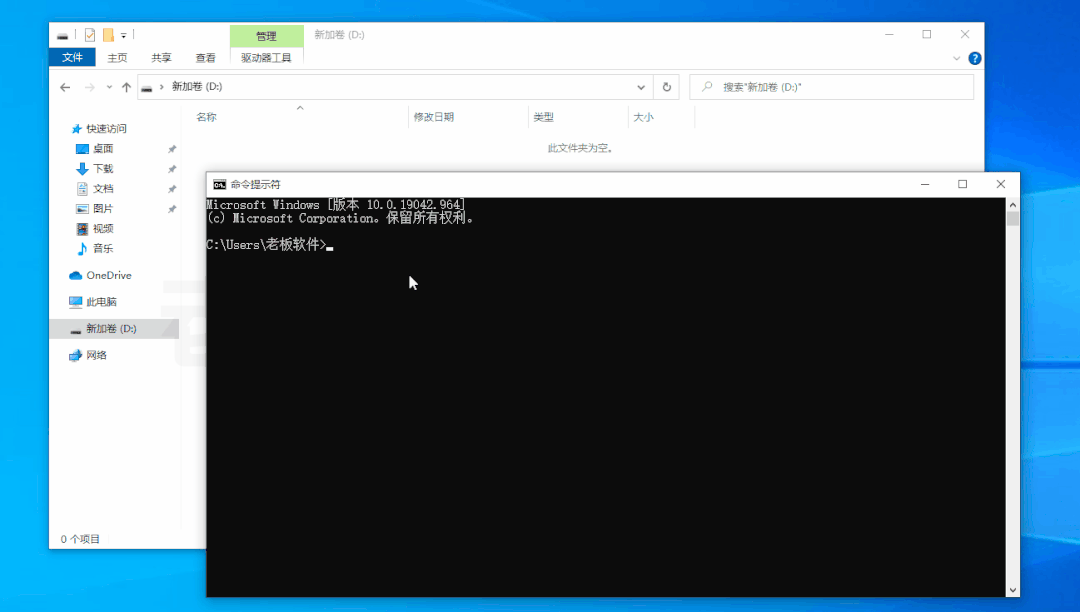Click the search magnifier icon
1080x612 pixels.
707,87
